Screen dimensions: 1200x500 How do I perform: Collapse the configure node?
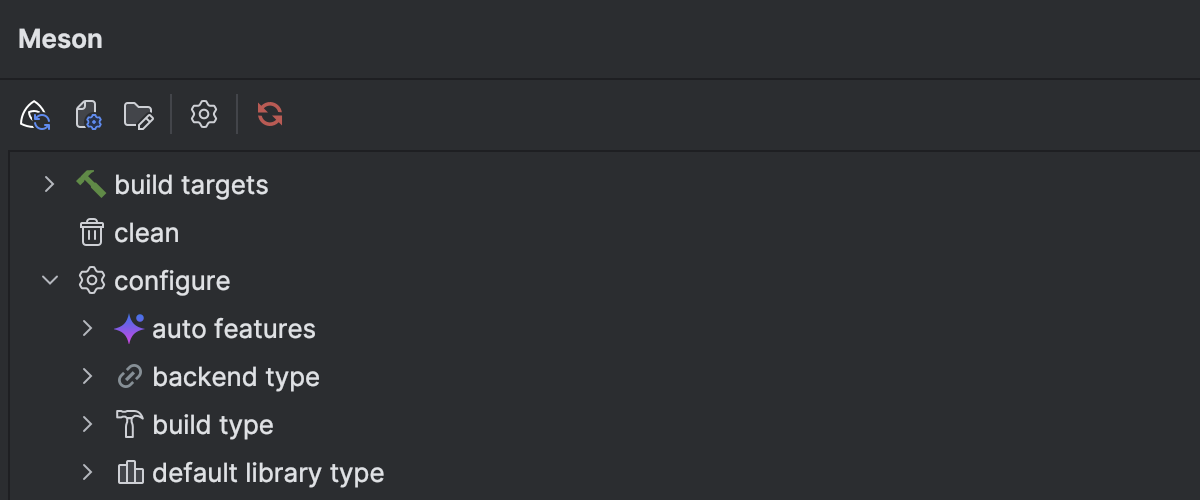click(49, 281)
